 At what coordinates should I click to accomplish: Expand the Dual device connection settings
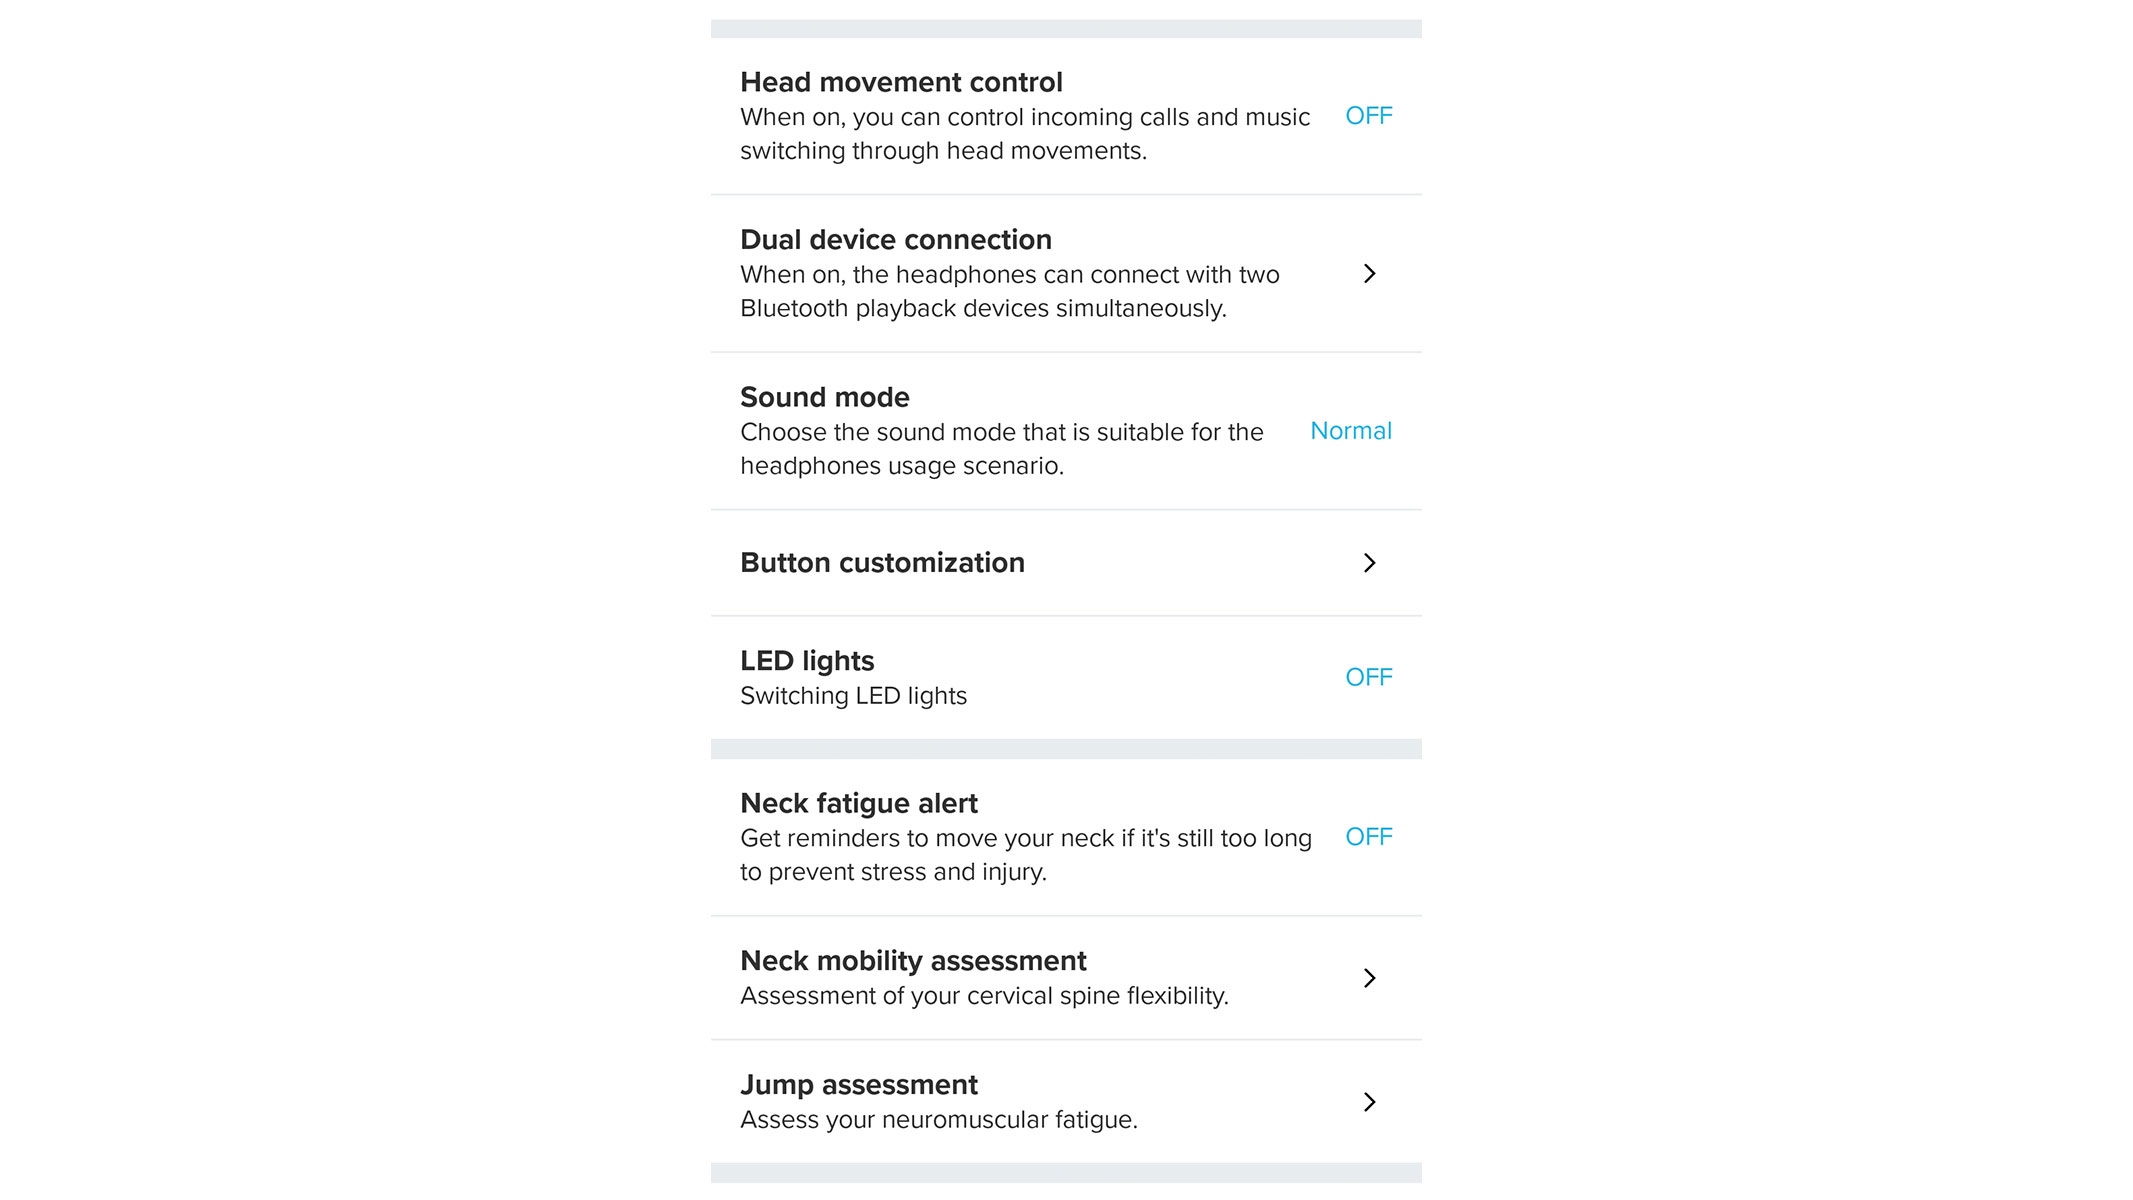(x=1370, y=274)
